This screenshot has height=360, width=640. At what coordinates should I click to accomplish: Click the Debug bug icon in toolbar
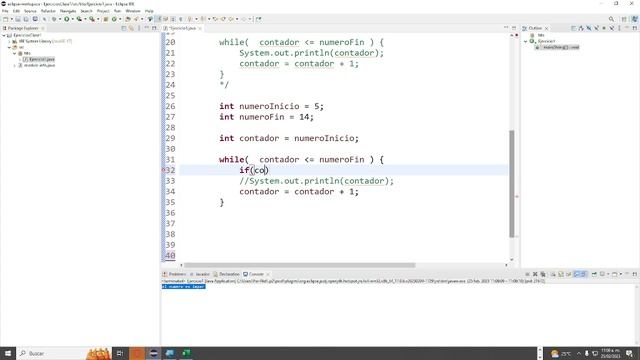(x=54, y=19)
